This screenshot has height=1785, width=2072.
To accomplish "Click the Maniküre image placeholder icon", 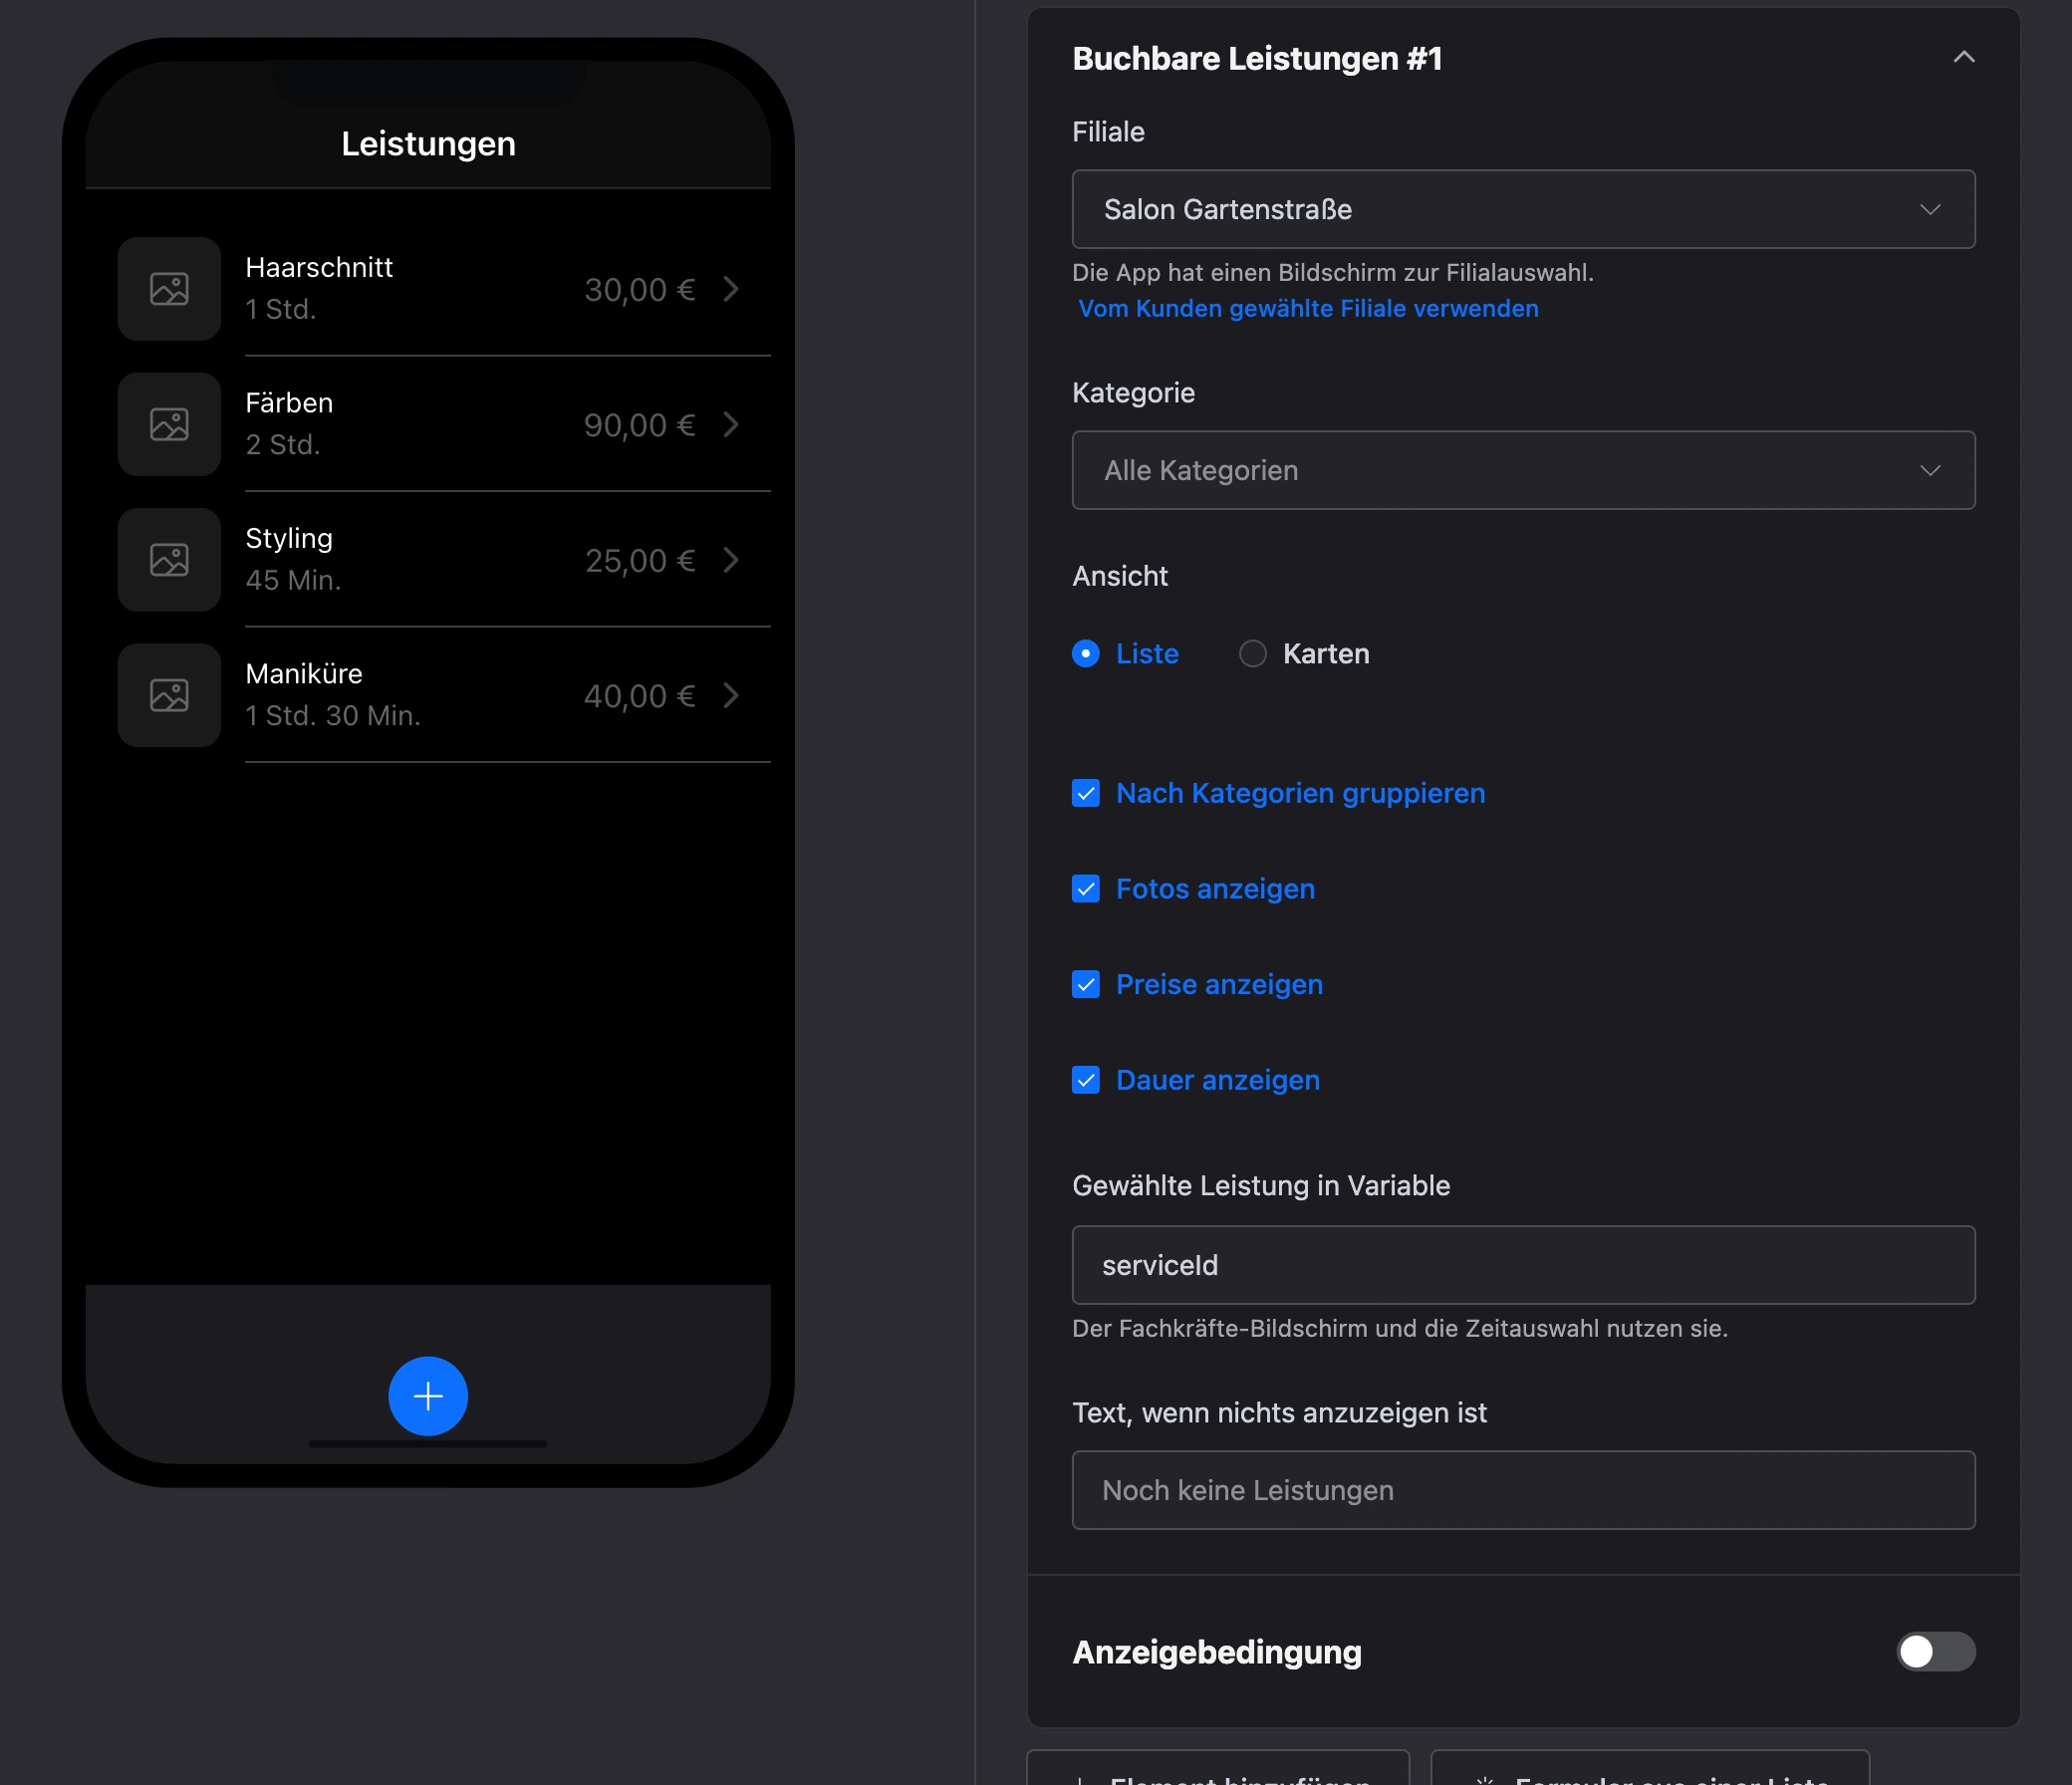I will [x=169, y=695].
